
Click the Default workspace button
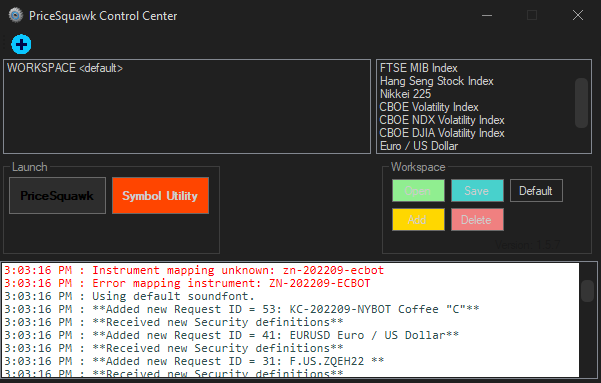point(536,191)
